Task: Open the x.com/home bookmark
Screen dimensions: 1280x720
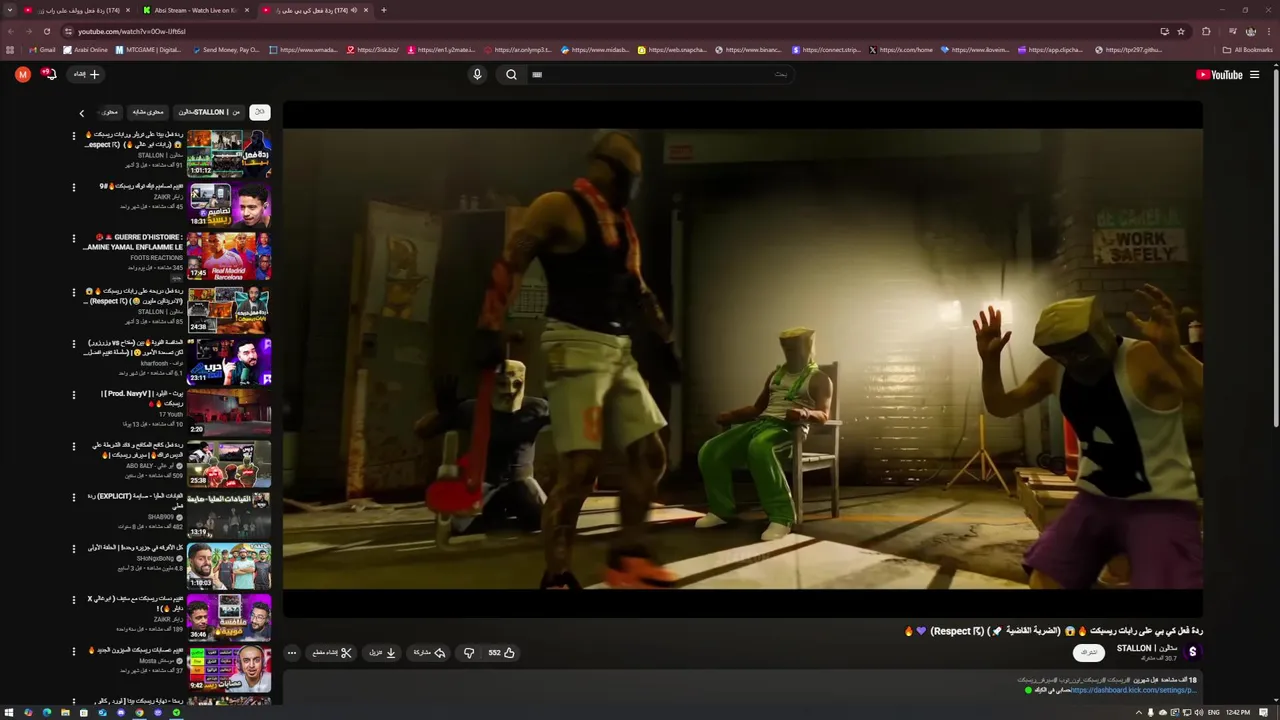Action: 901,50
